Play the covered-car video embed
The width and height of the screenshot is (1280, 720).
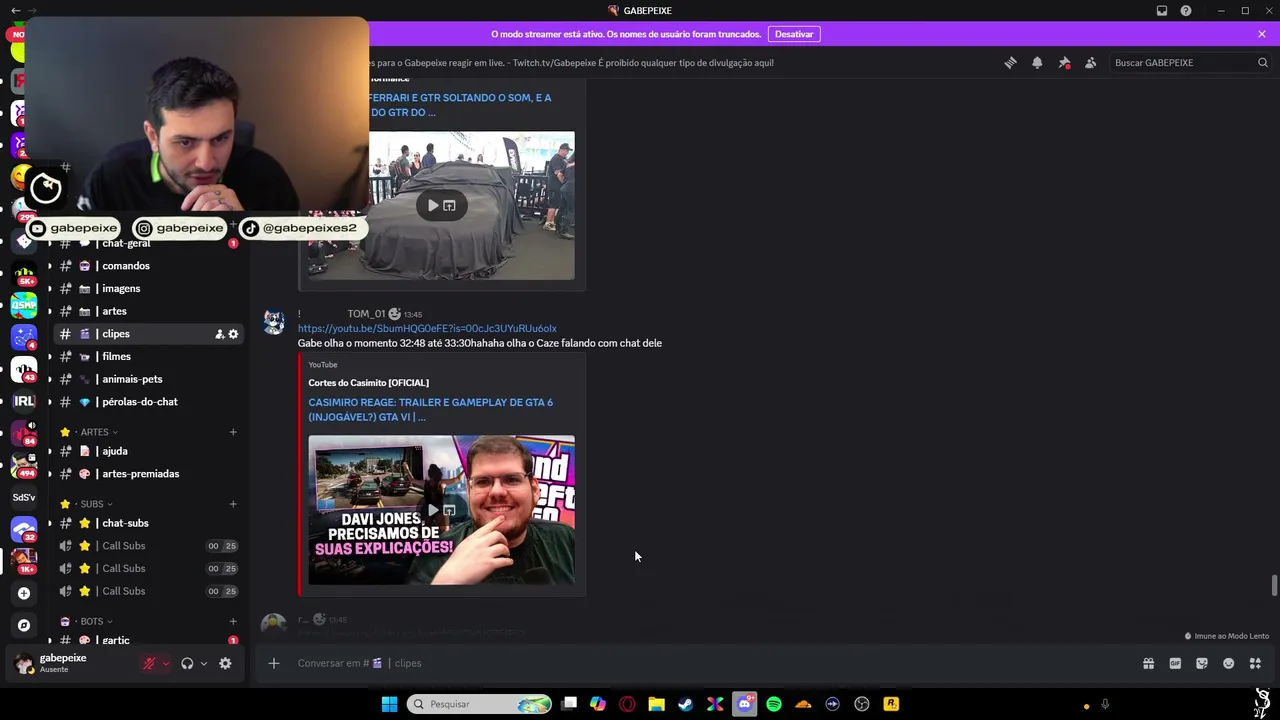coord(433,206)
